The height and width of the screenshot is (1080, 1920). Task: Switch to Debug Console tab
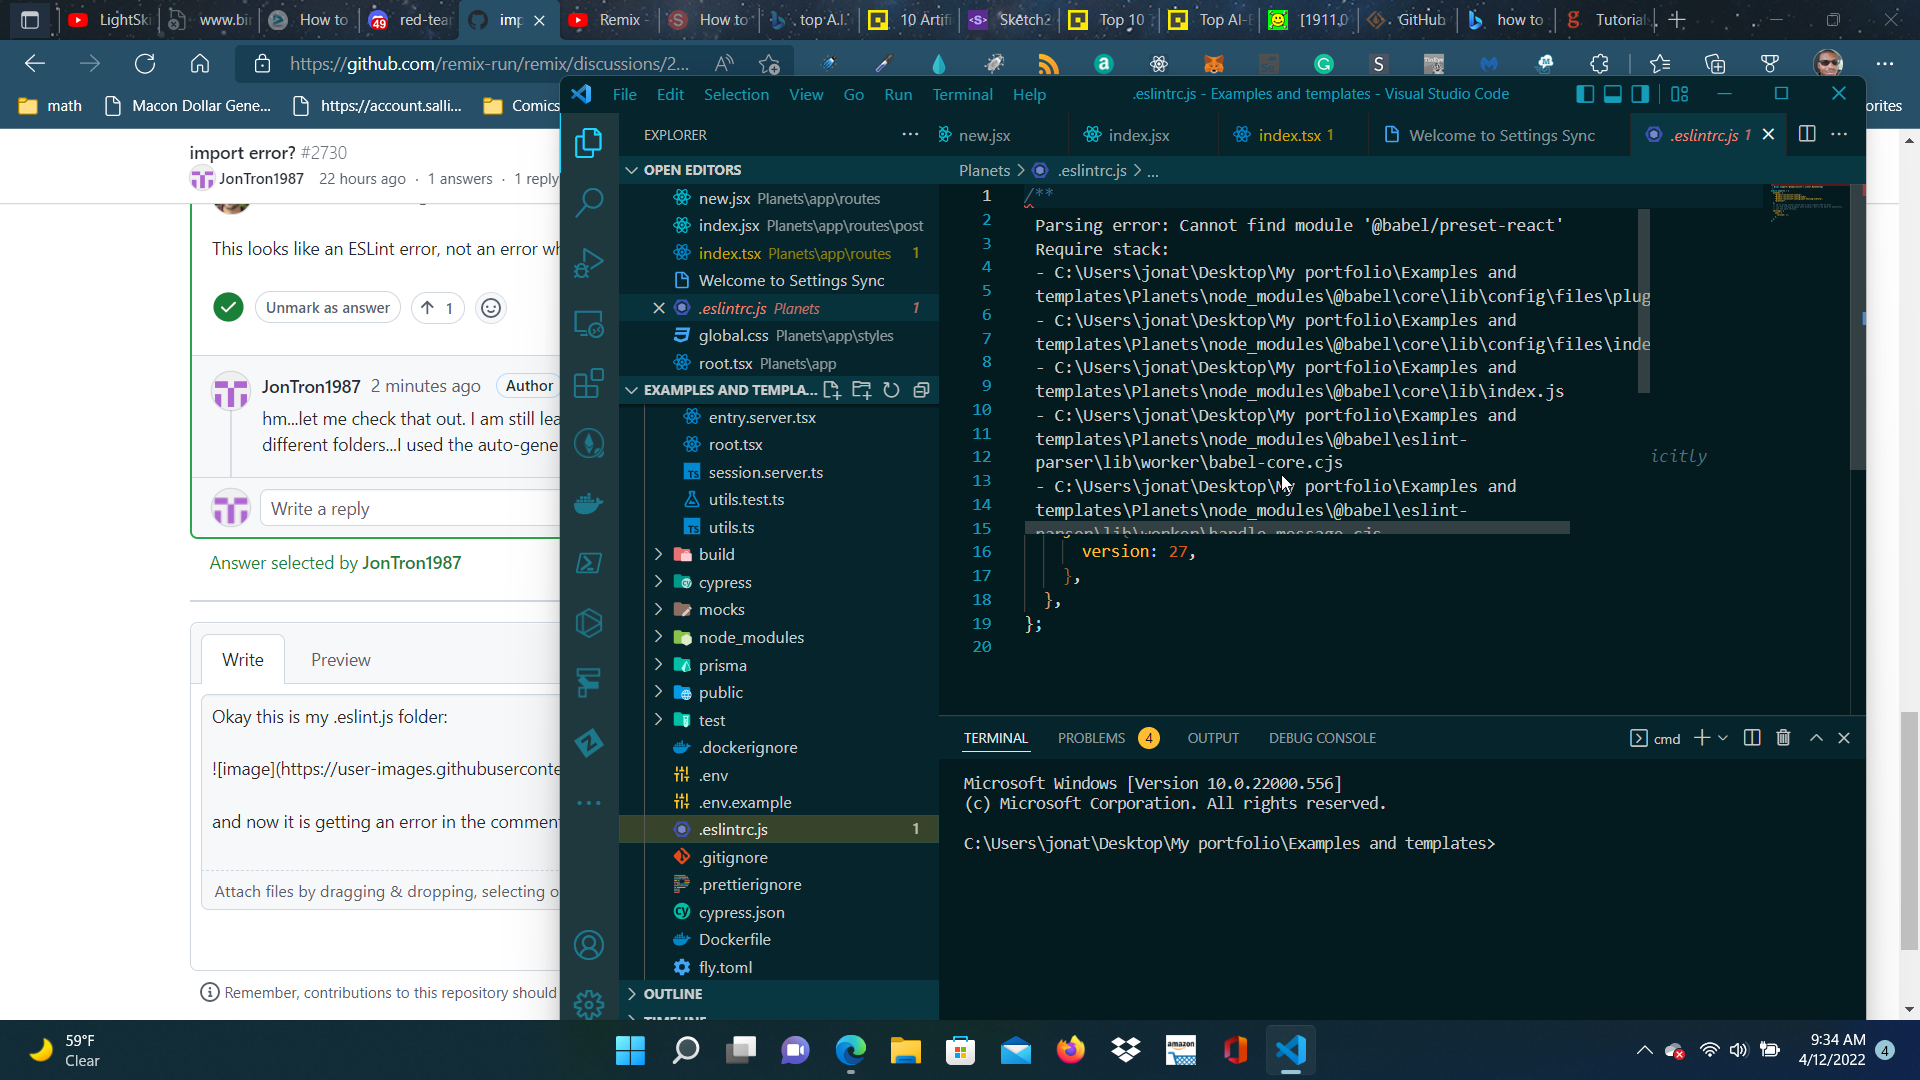(x=1322, y=738)
